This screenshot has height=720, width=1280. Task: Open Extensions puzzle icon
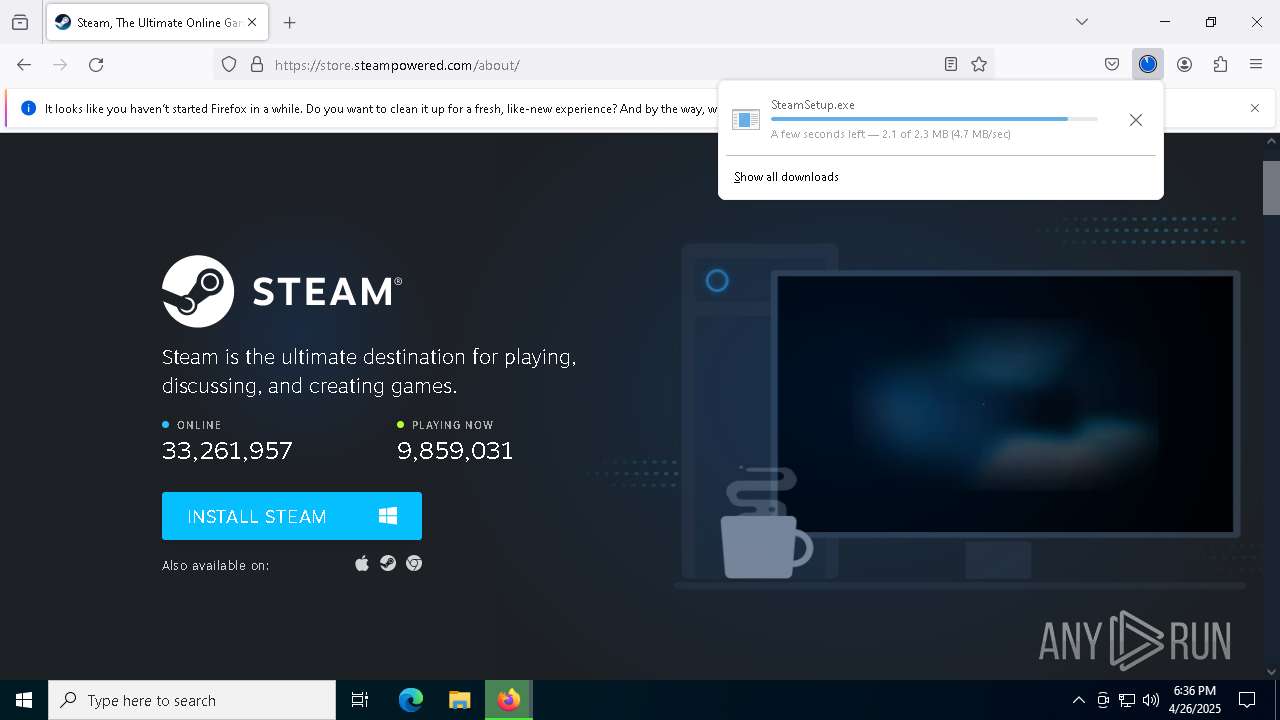point(1220,65)
